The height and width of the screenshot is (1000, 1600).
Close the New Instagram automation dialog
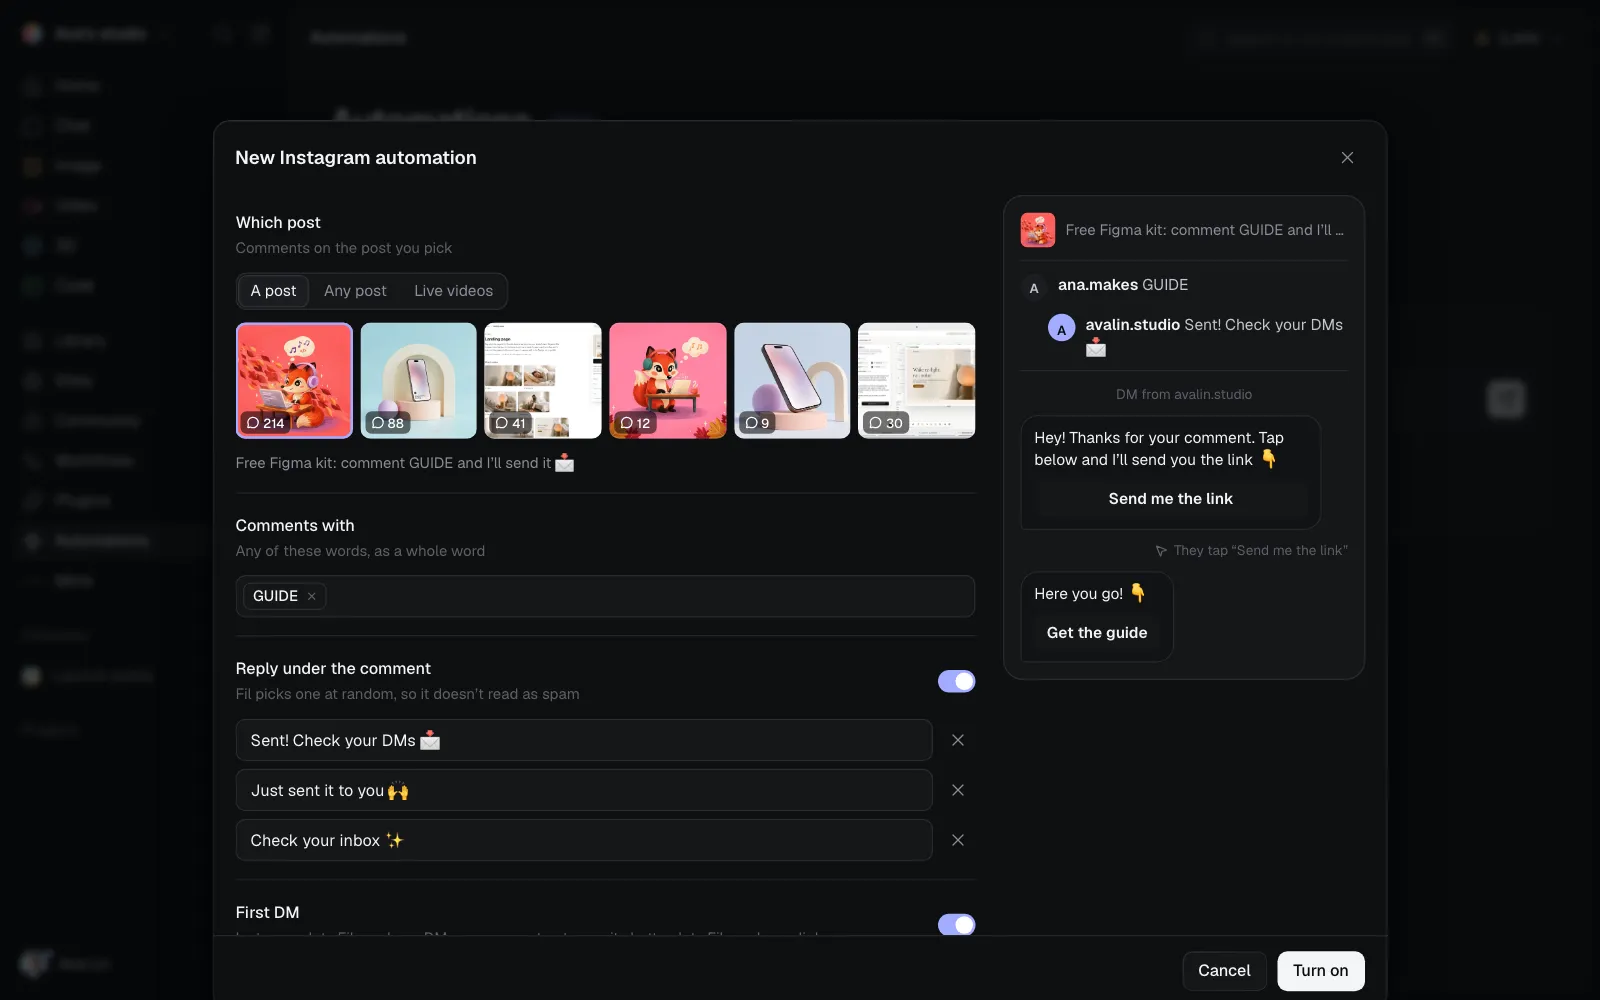point(1347,158)
